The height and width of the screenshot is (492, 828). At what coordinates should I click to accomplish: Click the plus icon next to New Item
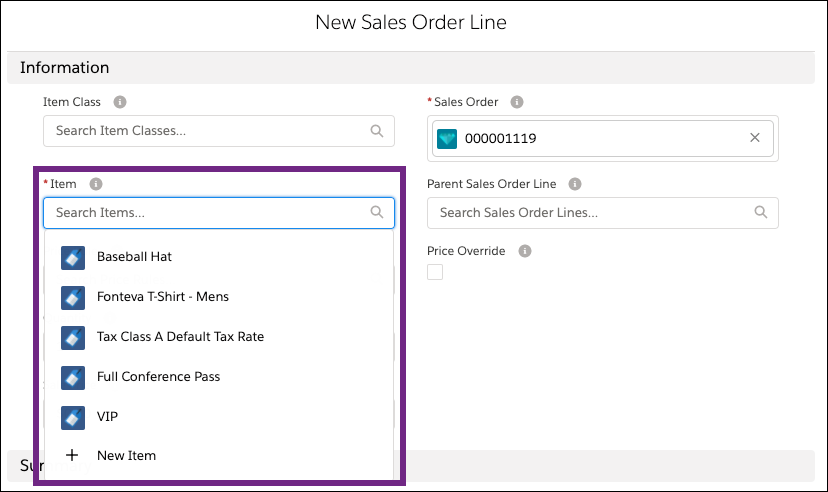(72, 455)
